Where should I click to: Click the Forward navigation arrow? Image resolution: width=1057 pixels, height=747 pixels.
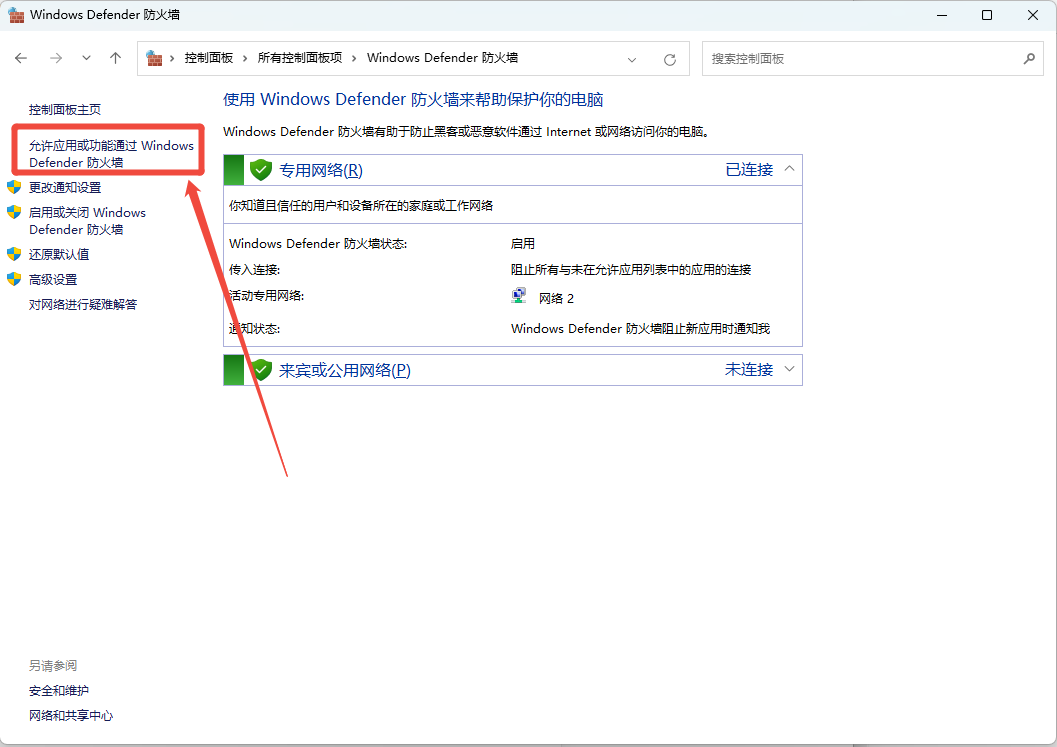pyautogui.click(x=56, y=59)
